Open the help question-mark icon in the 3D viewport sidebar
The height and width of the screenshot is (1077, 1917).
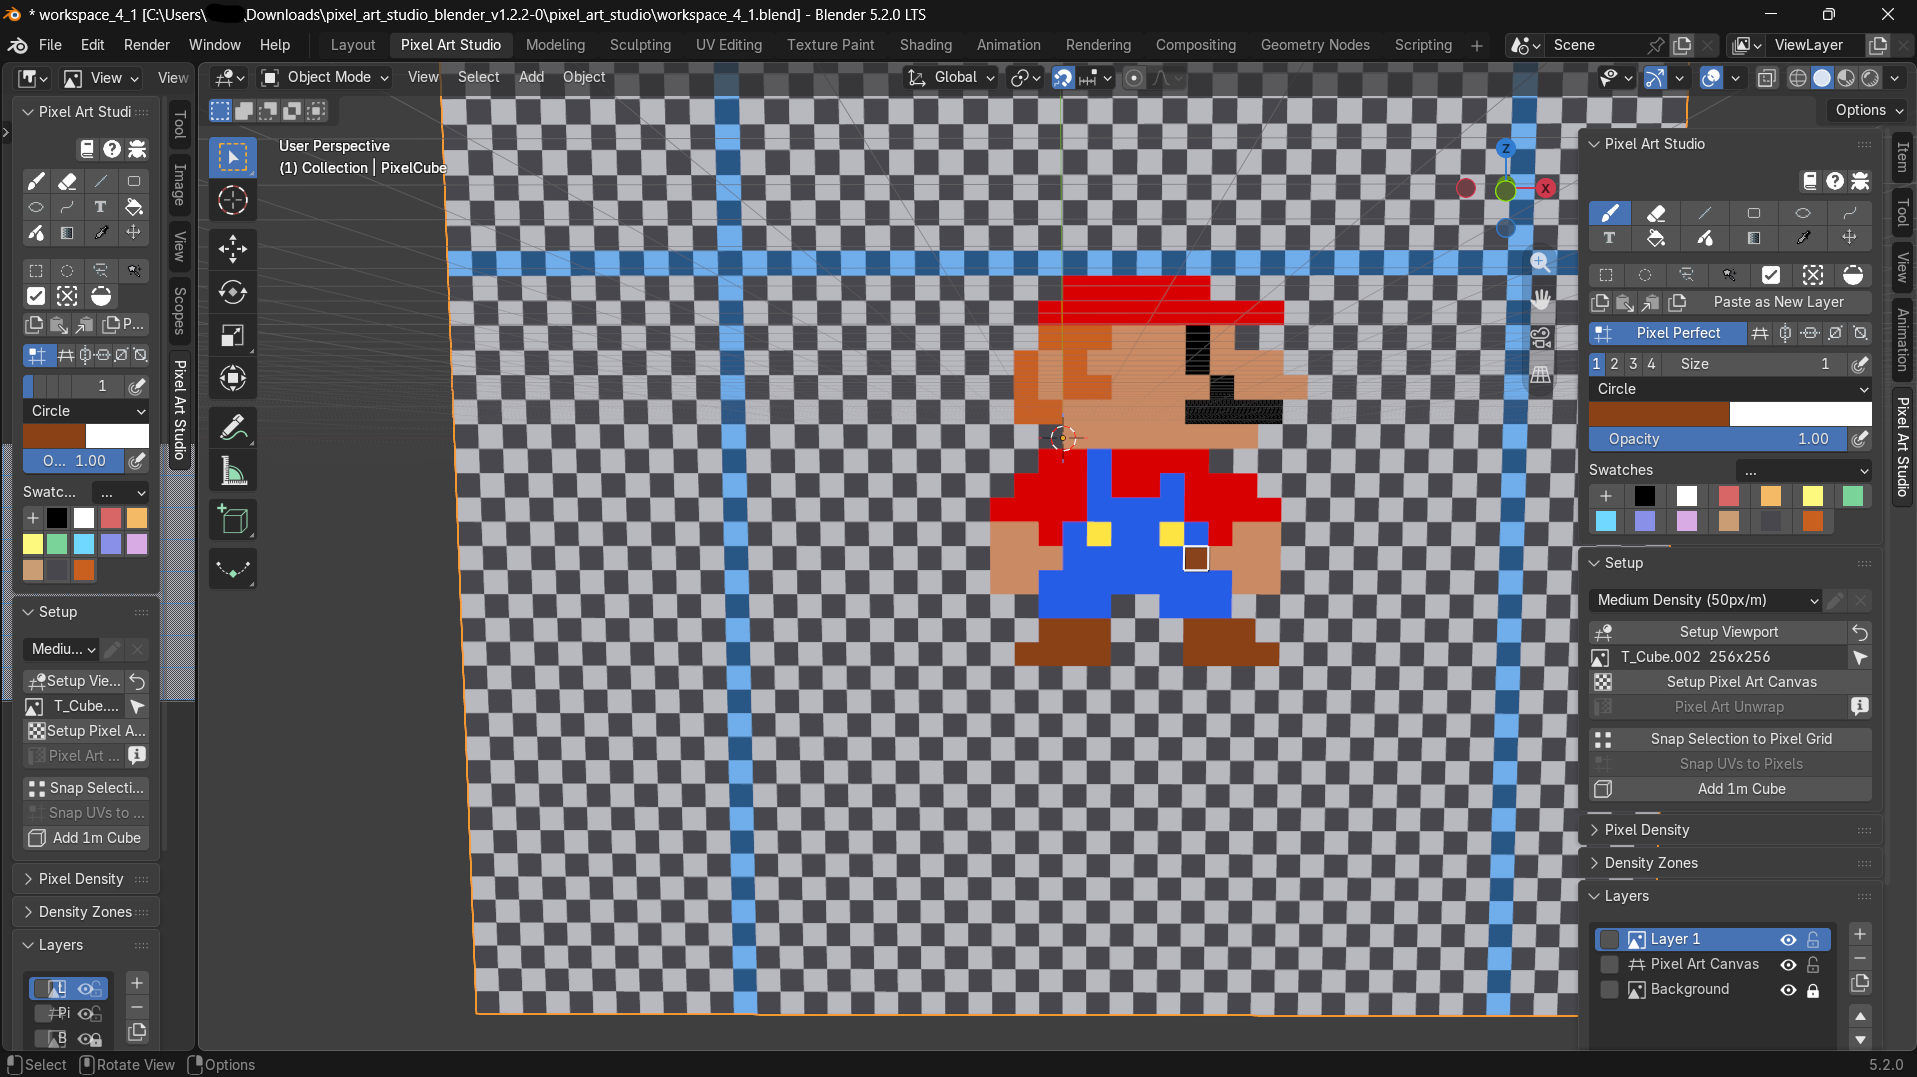tap(1835, 181)
